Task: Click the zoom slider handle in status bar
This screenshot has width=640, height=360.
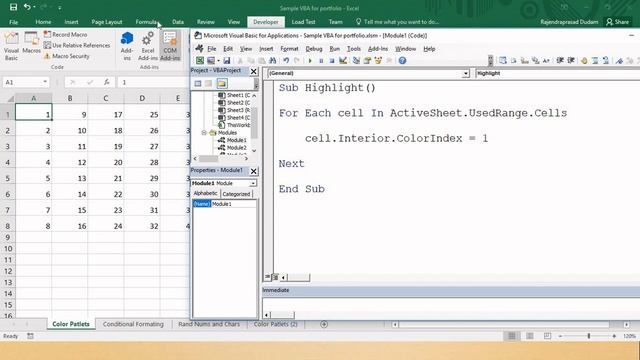Action: click(x=589, y=336)
